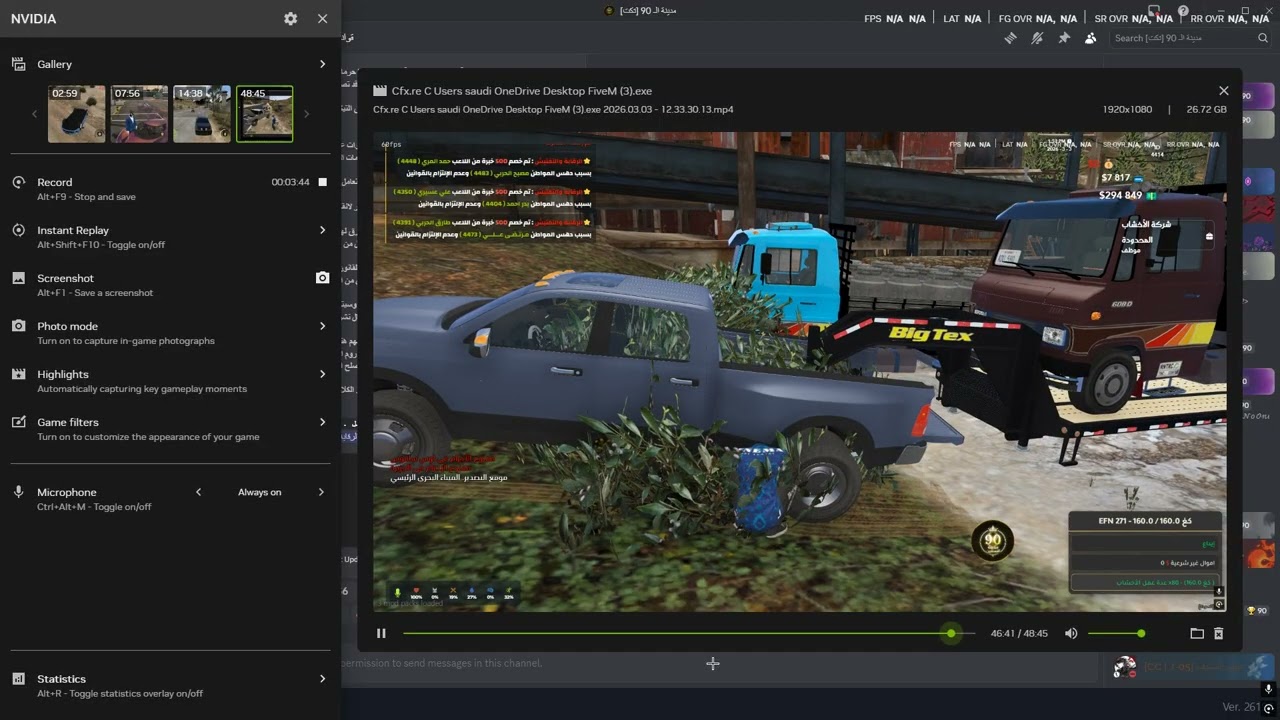Expand the Highlights chevron

(322, 374)
